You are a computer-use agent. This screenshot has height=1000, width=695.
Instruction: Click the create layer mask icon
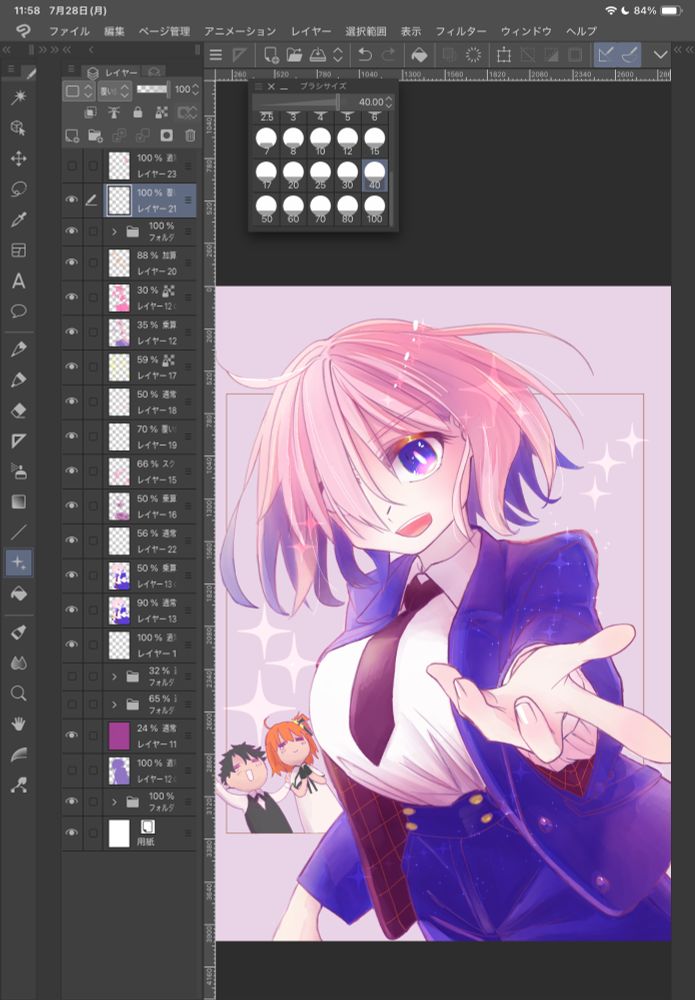tap(166, 135)
